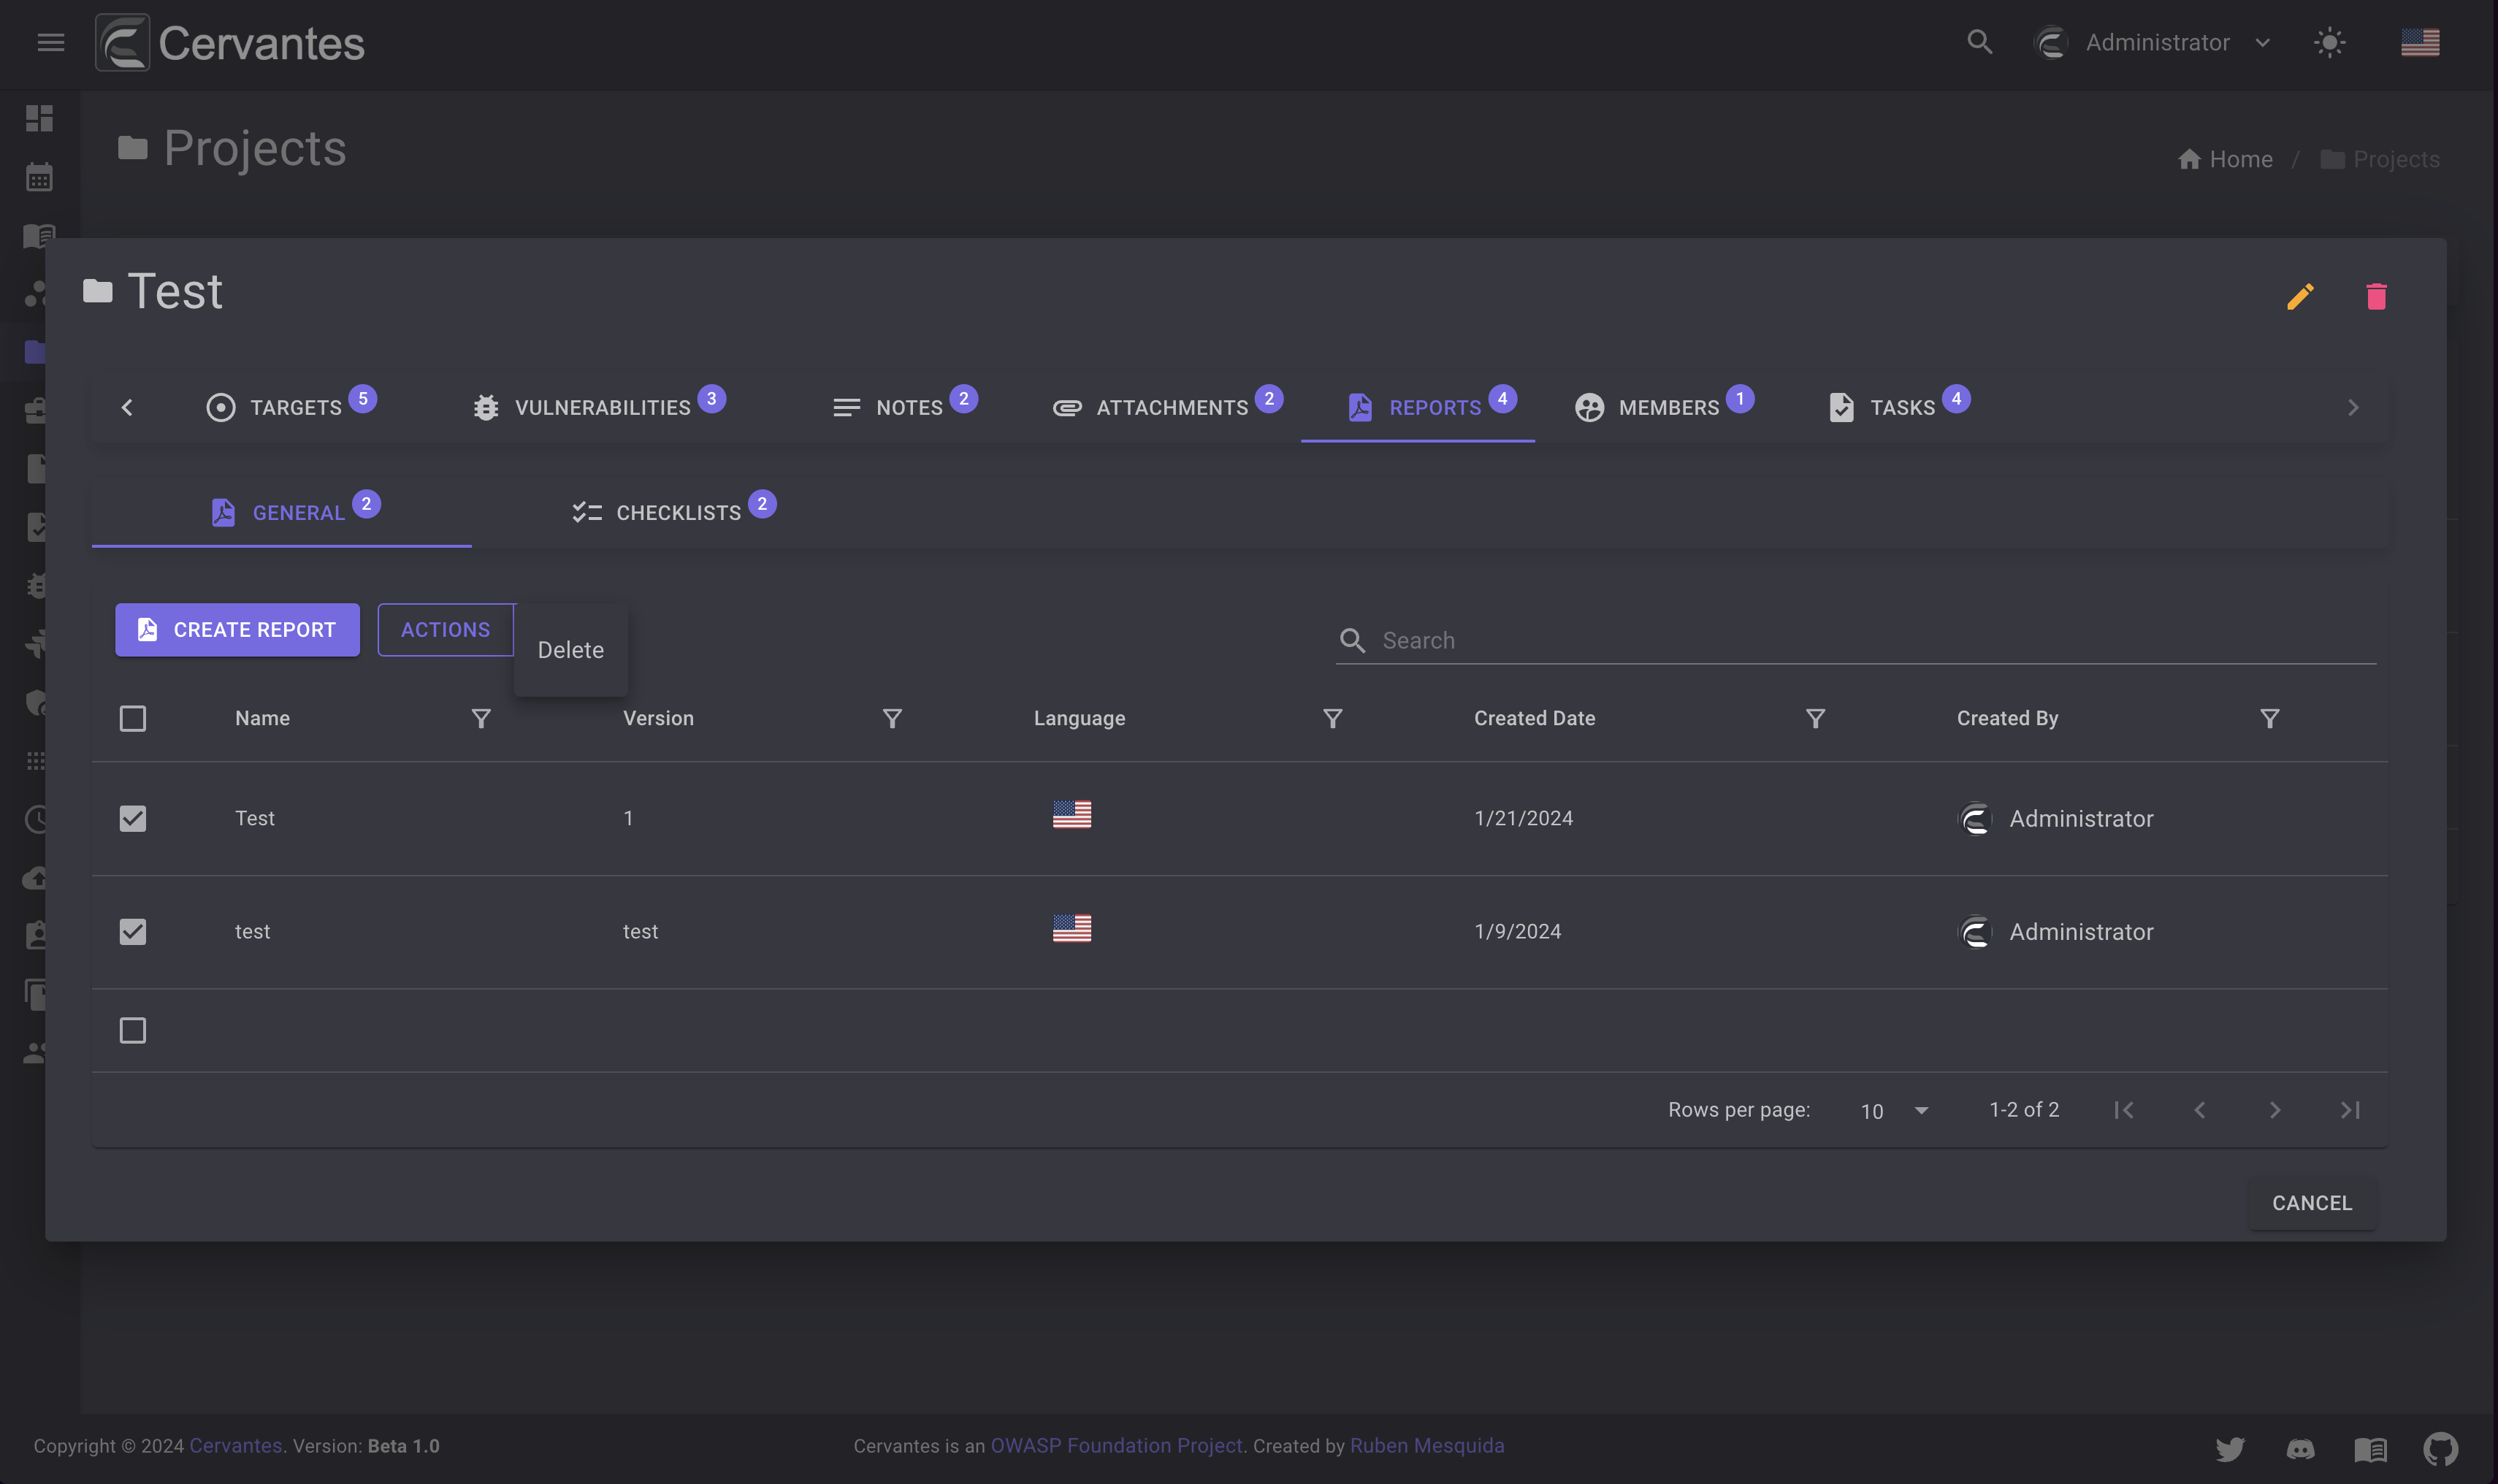Toggle the checkbox in the table footer row
2498x1484 pixels.
click(x=132, y=1030)
